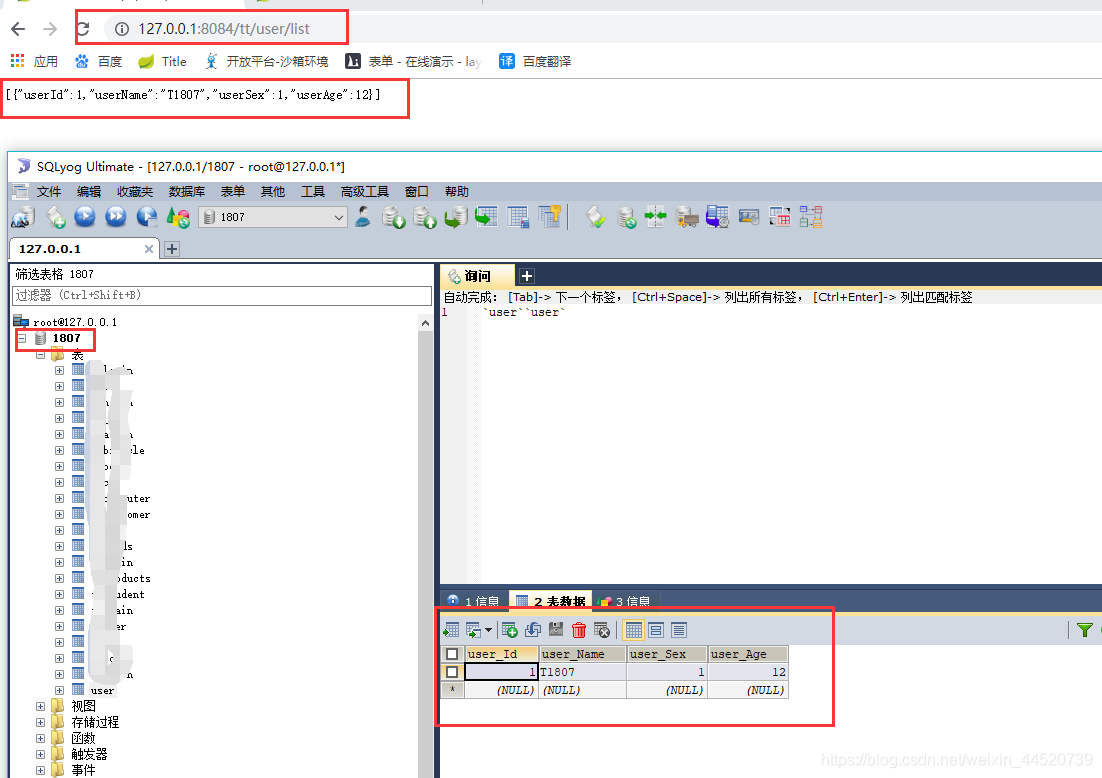Open the Query Builder grid icon
1102x778 pixels.
tap(779, 217)
